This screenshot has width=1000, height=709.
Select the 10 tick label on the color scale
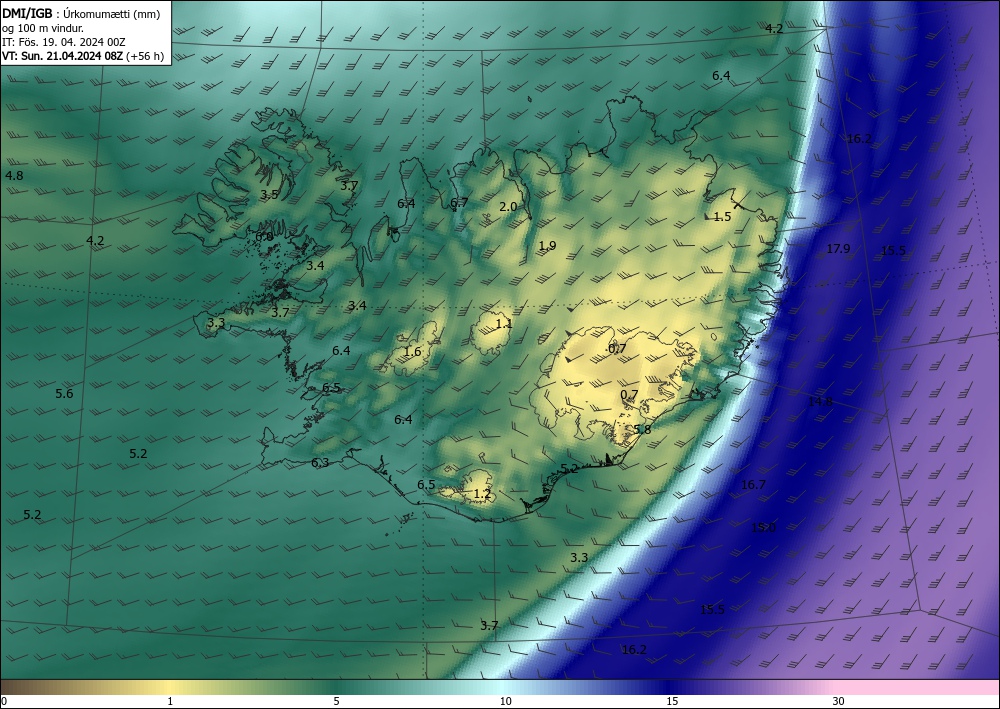505,701
